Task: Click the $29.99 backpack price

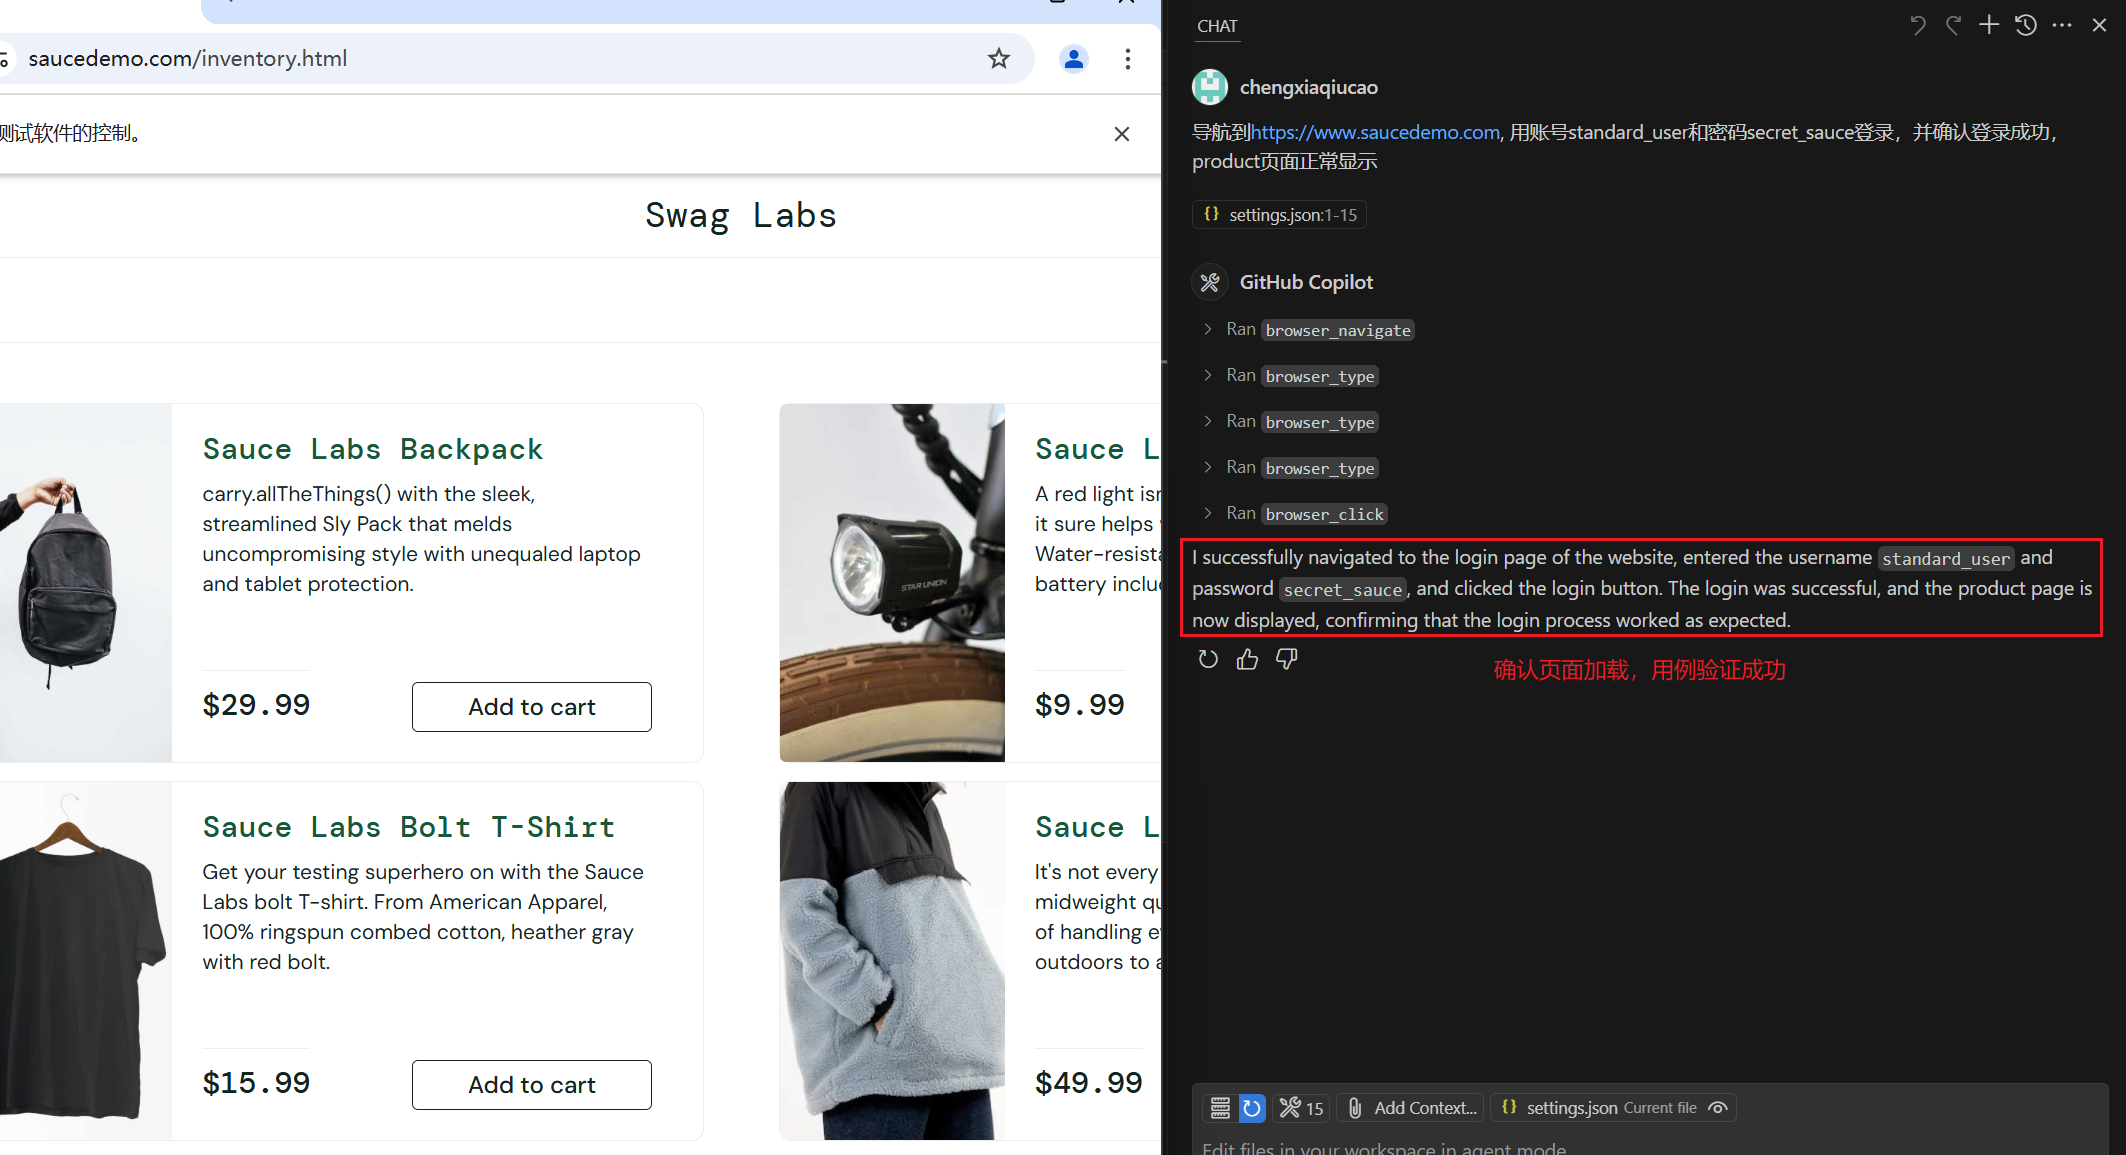Action: [x=256, y=705]
